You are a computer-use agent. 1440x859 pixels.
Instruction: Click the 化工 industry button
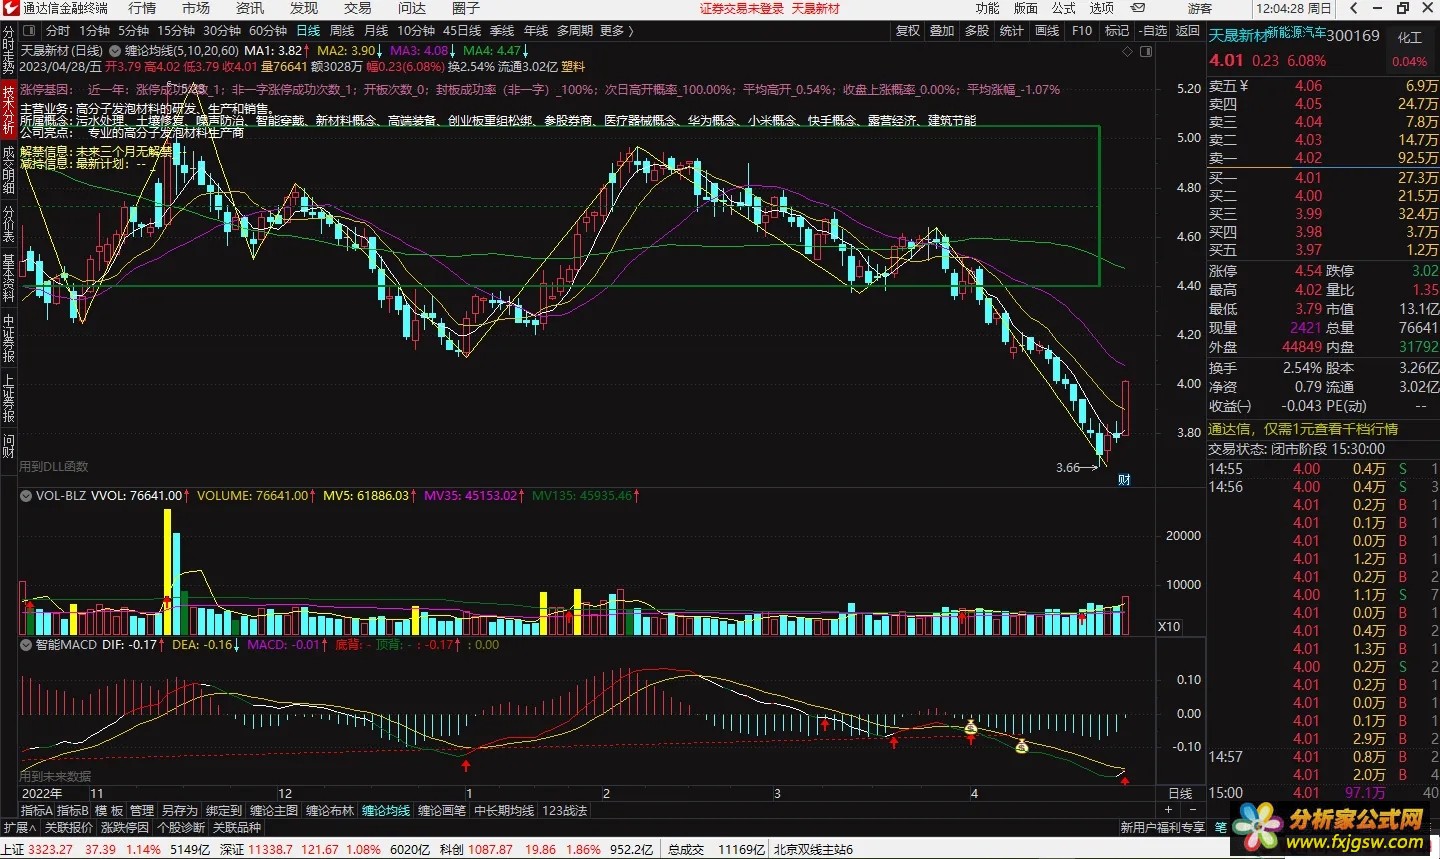tap(1410, 37)
